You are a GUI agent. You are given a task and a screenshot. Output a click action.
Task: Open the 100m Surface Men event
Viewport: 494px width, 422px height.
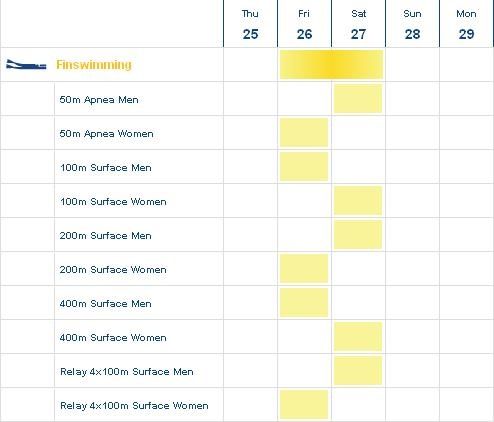tap(106, 168)
